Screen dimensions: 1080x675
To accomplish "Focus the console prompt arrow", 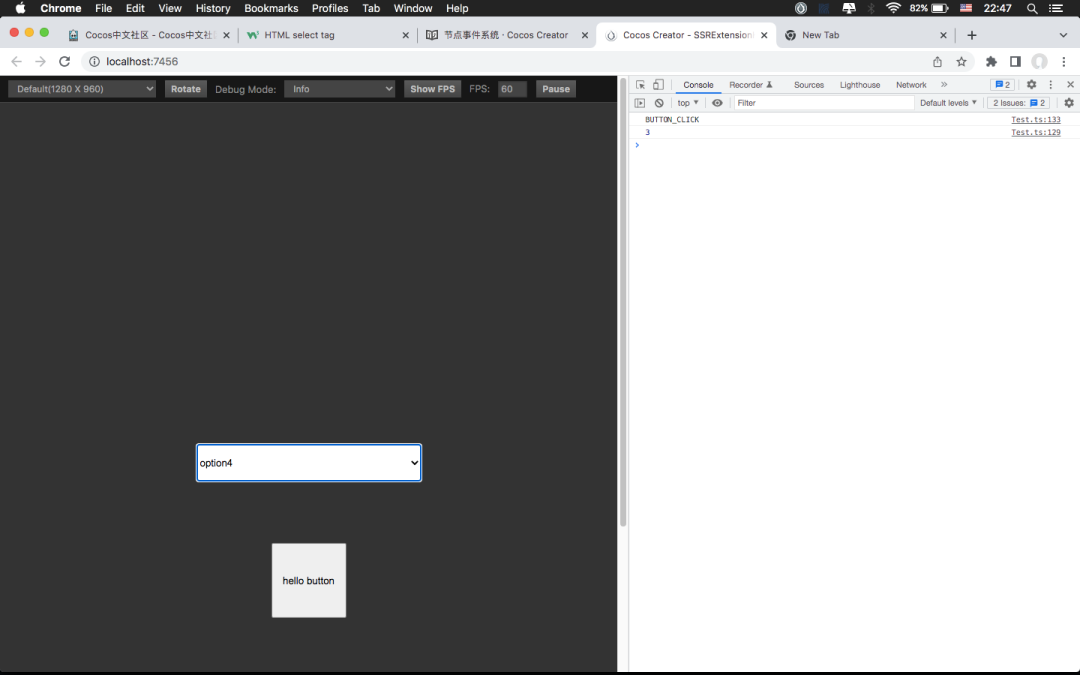I will coord(637,145).
